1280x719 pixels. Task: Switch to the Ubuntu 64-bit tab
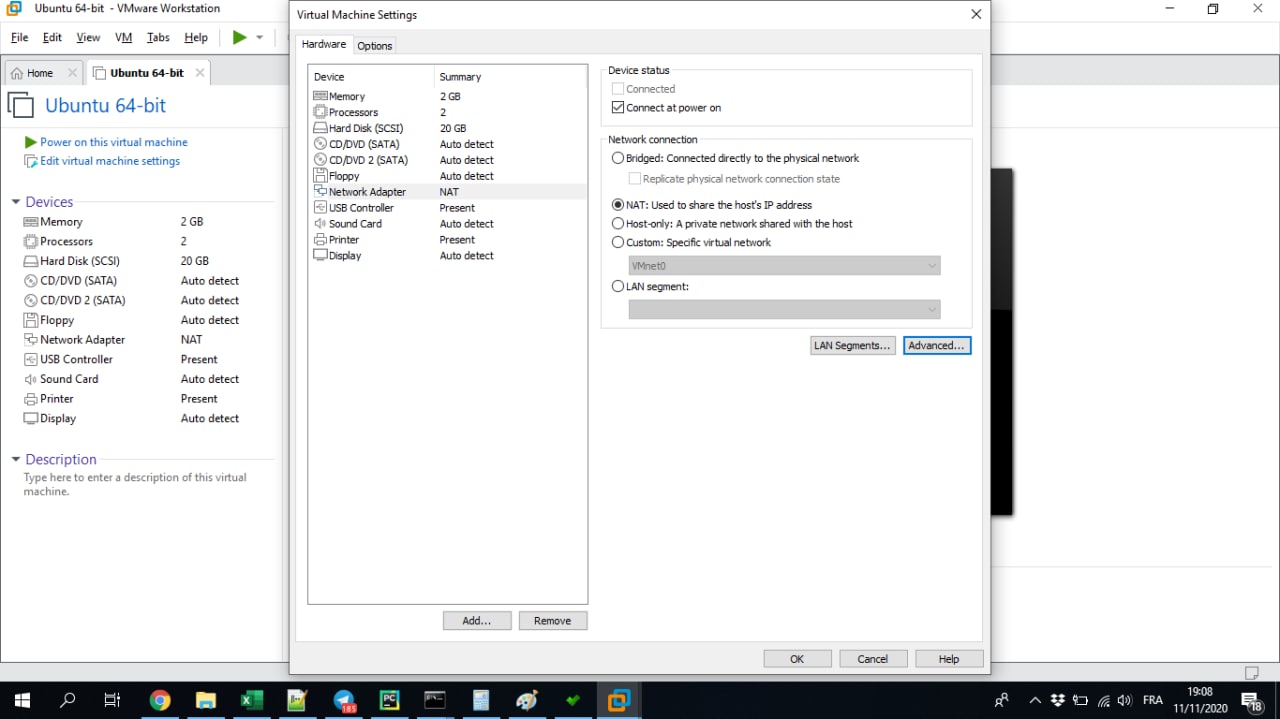click(147, 73)
